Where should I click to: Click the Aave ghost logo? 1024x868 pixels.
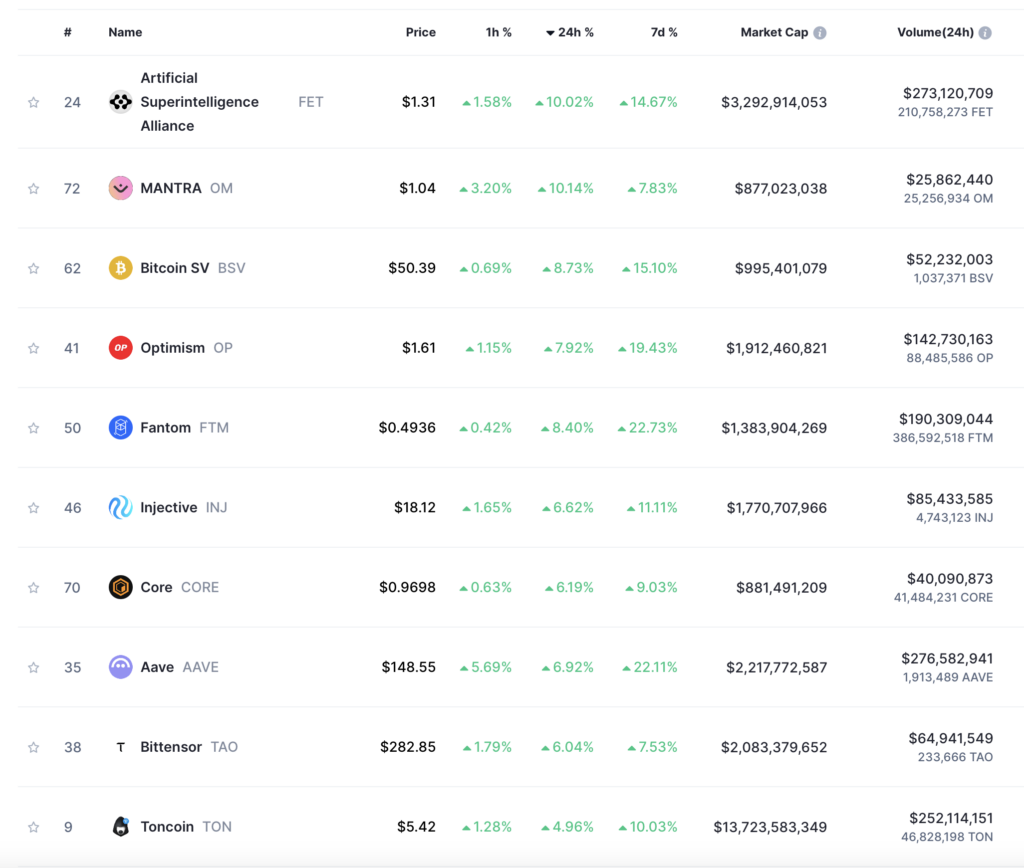[120, 667]
